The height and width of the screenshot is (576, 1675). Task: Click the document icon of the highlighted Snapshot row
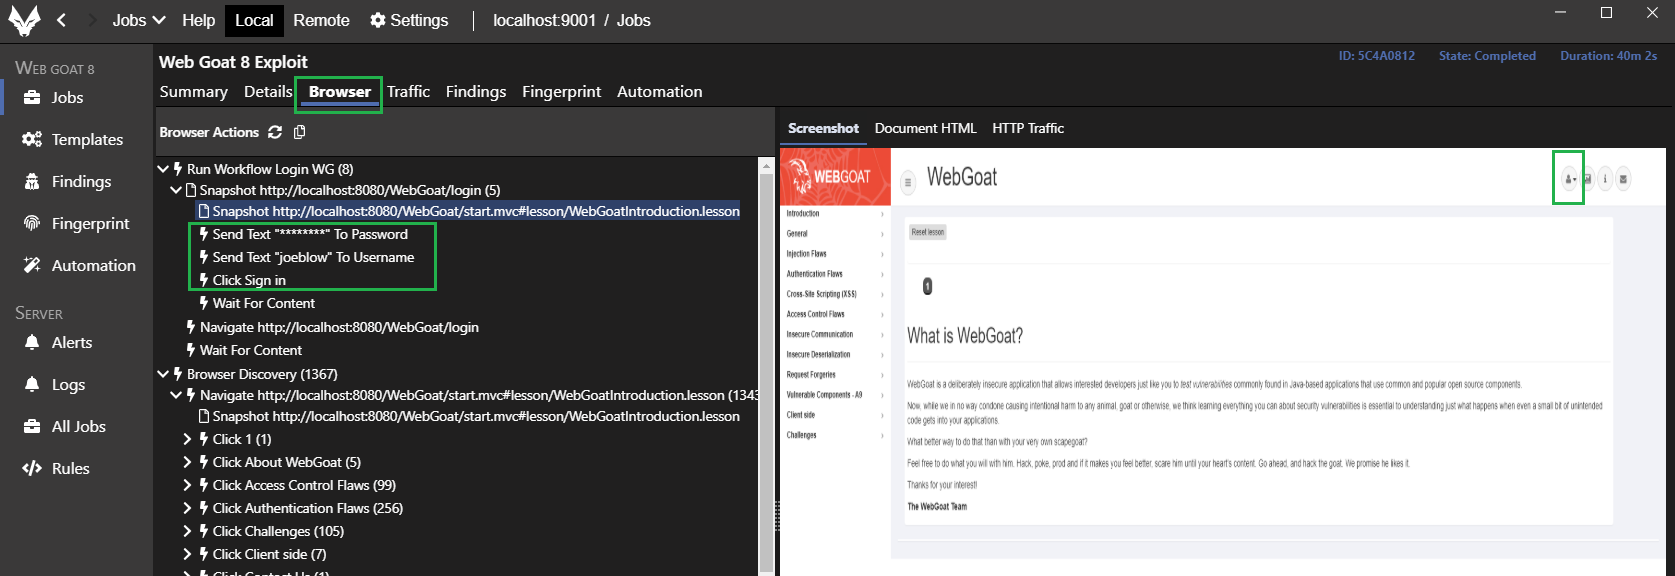204,211
